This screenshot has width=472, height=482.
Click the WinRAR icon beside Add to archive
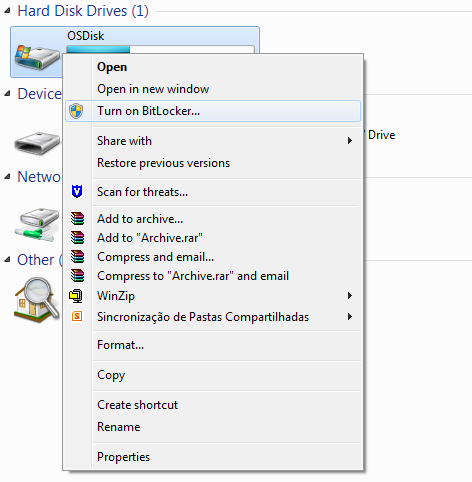(77, 219)
